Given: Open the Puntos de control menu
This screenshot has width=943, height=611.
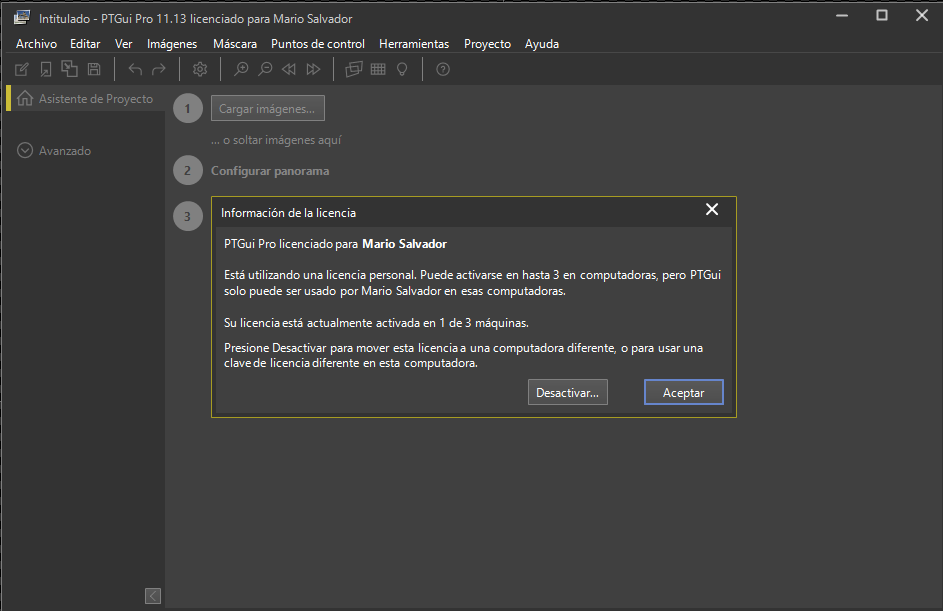Looking at the screenshot, I should coord(318,44).
